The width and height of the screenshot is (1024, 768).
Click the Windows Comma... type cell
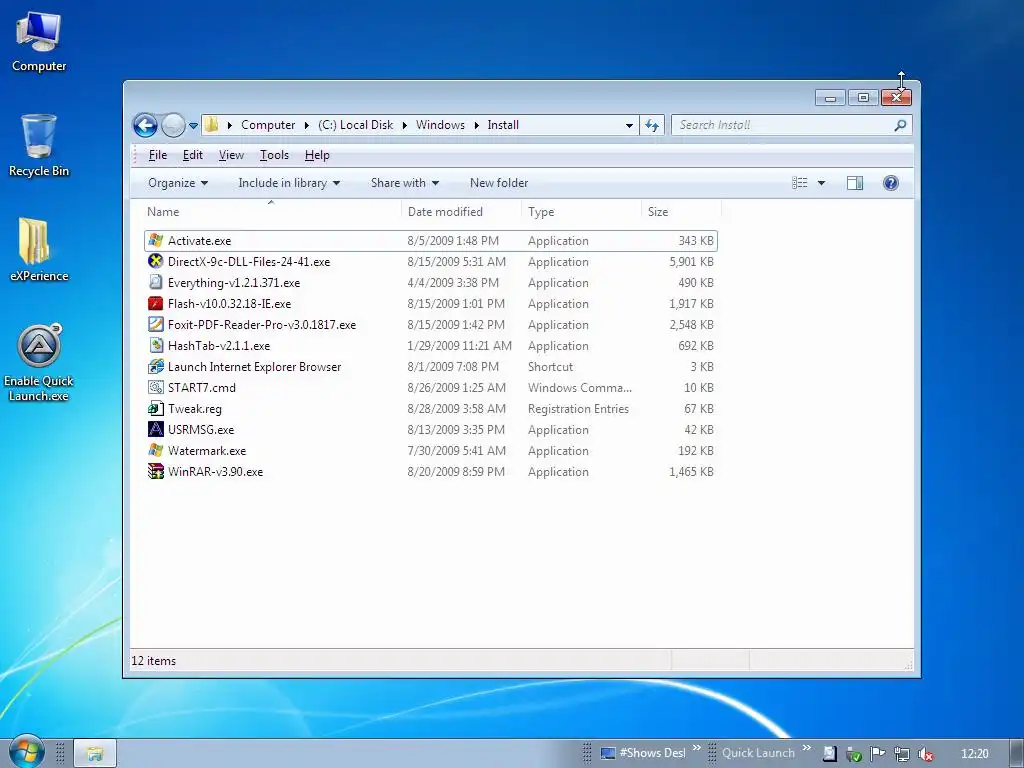[579, 388]
